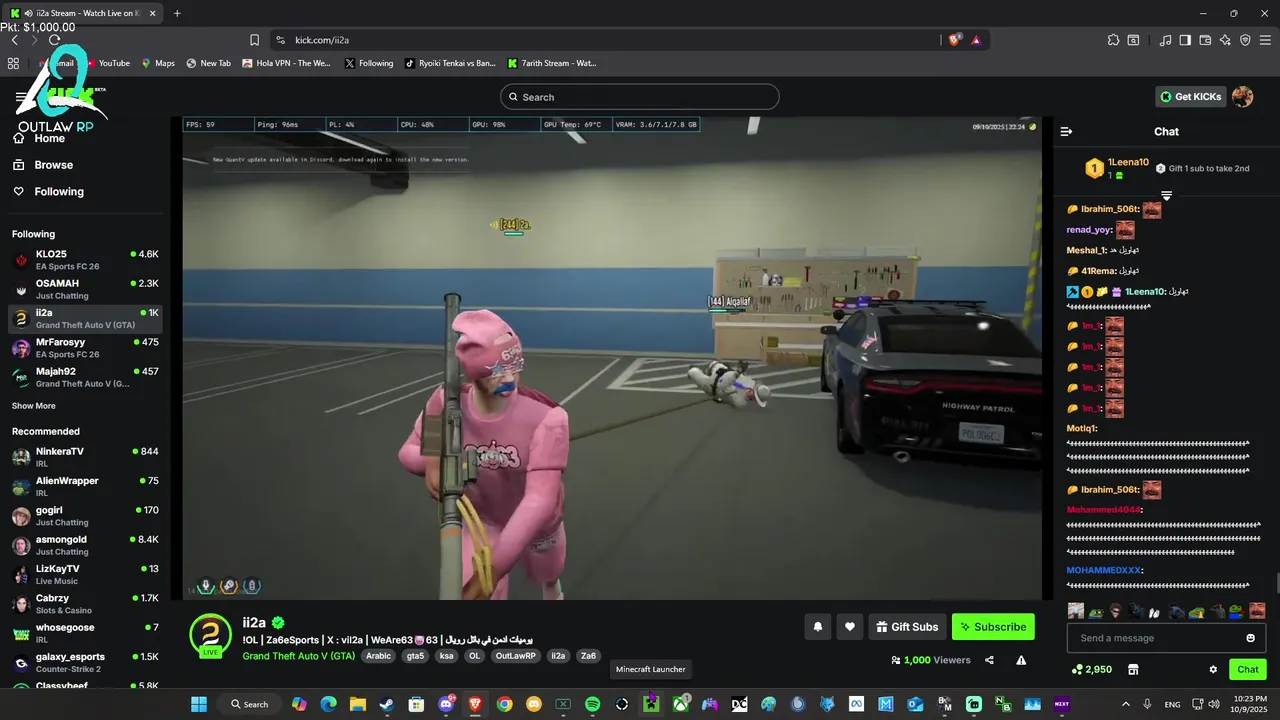Open Minecraft Launcher from the taskbar
Screen dimensions: 1280x720
click(x=651, y=704)
